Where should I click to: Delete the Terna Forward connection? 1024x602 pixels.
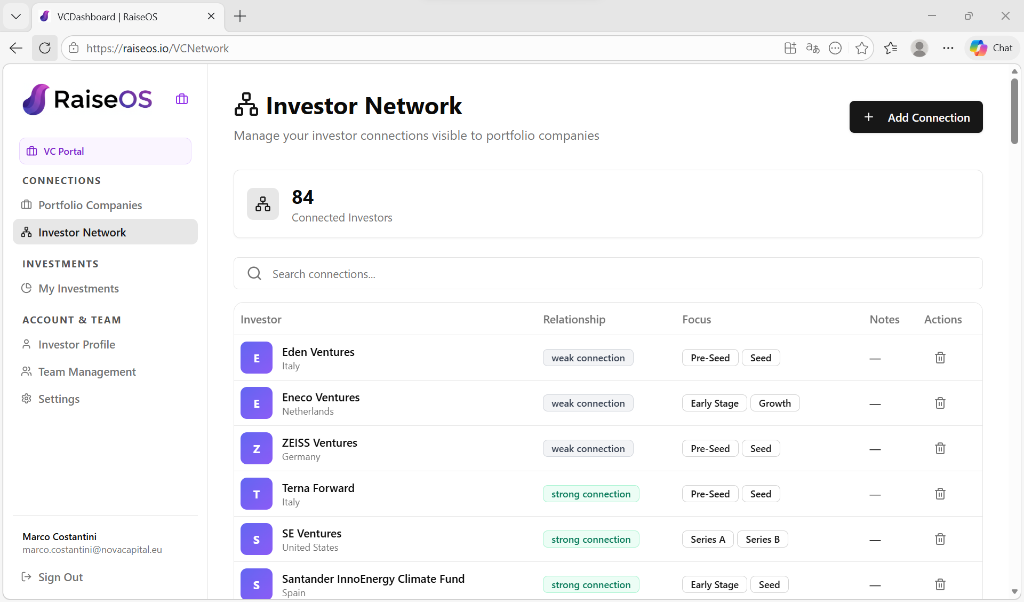(x=940, y=494)
